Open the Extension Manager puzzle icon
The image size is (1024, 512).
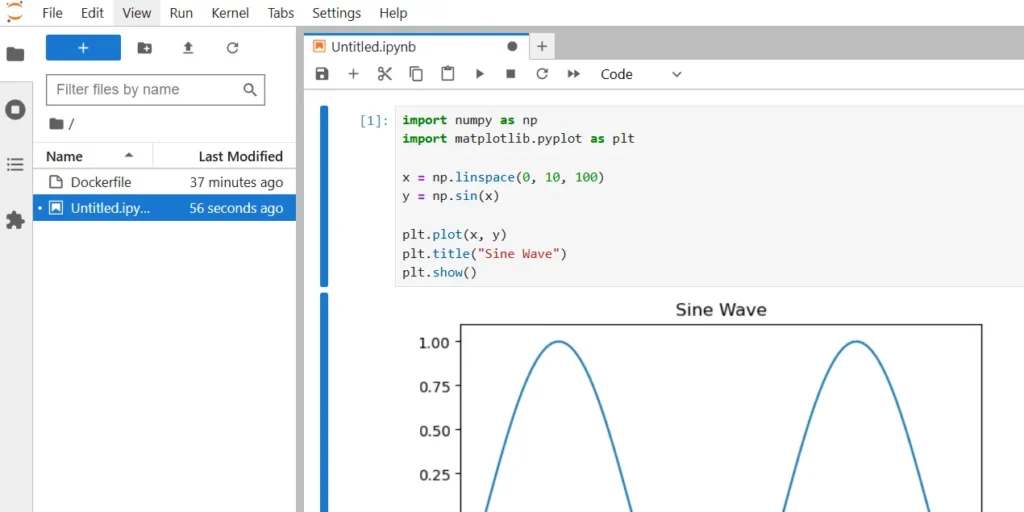[15, 220]
